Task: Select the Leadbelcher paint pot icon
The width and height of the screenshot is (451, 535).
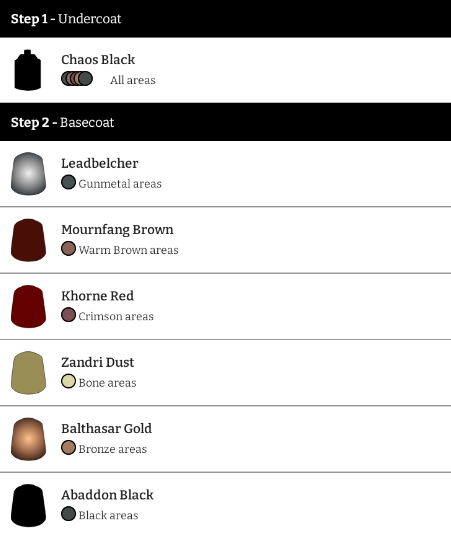Action: (28, 174)
